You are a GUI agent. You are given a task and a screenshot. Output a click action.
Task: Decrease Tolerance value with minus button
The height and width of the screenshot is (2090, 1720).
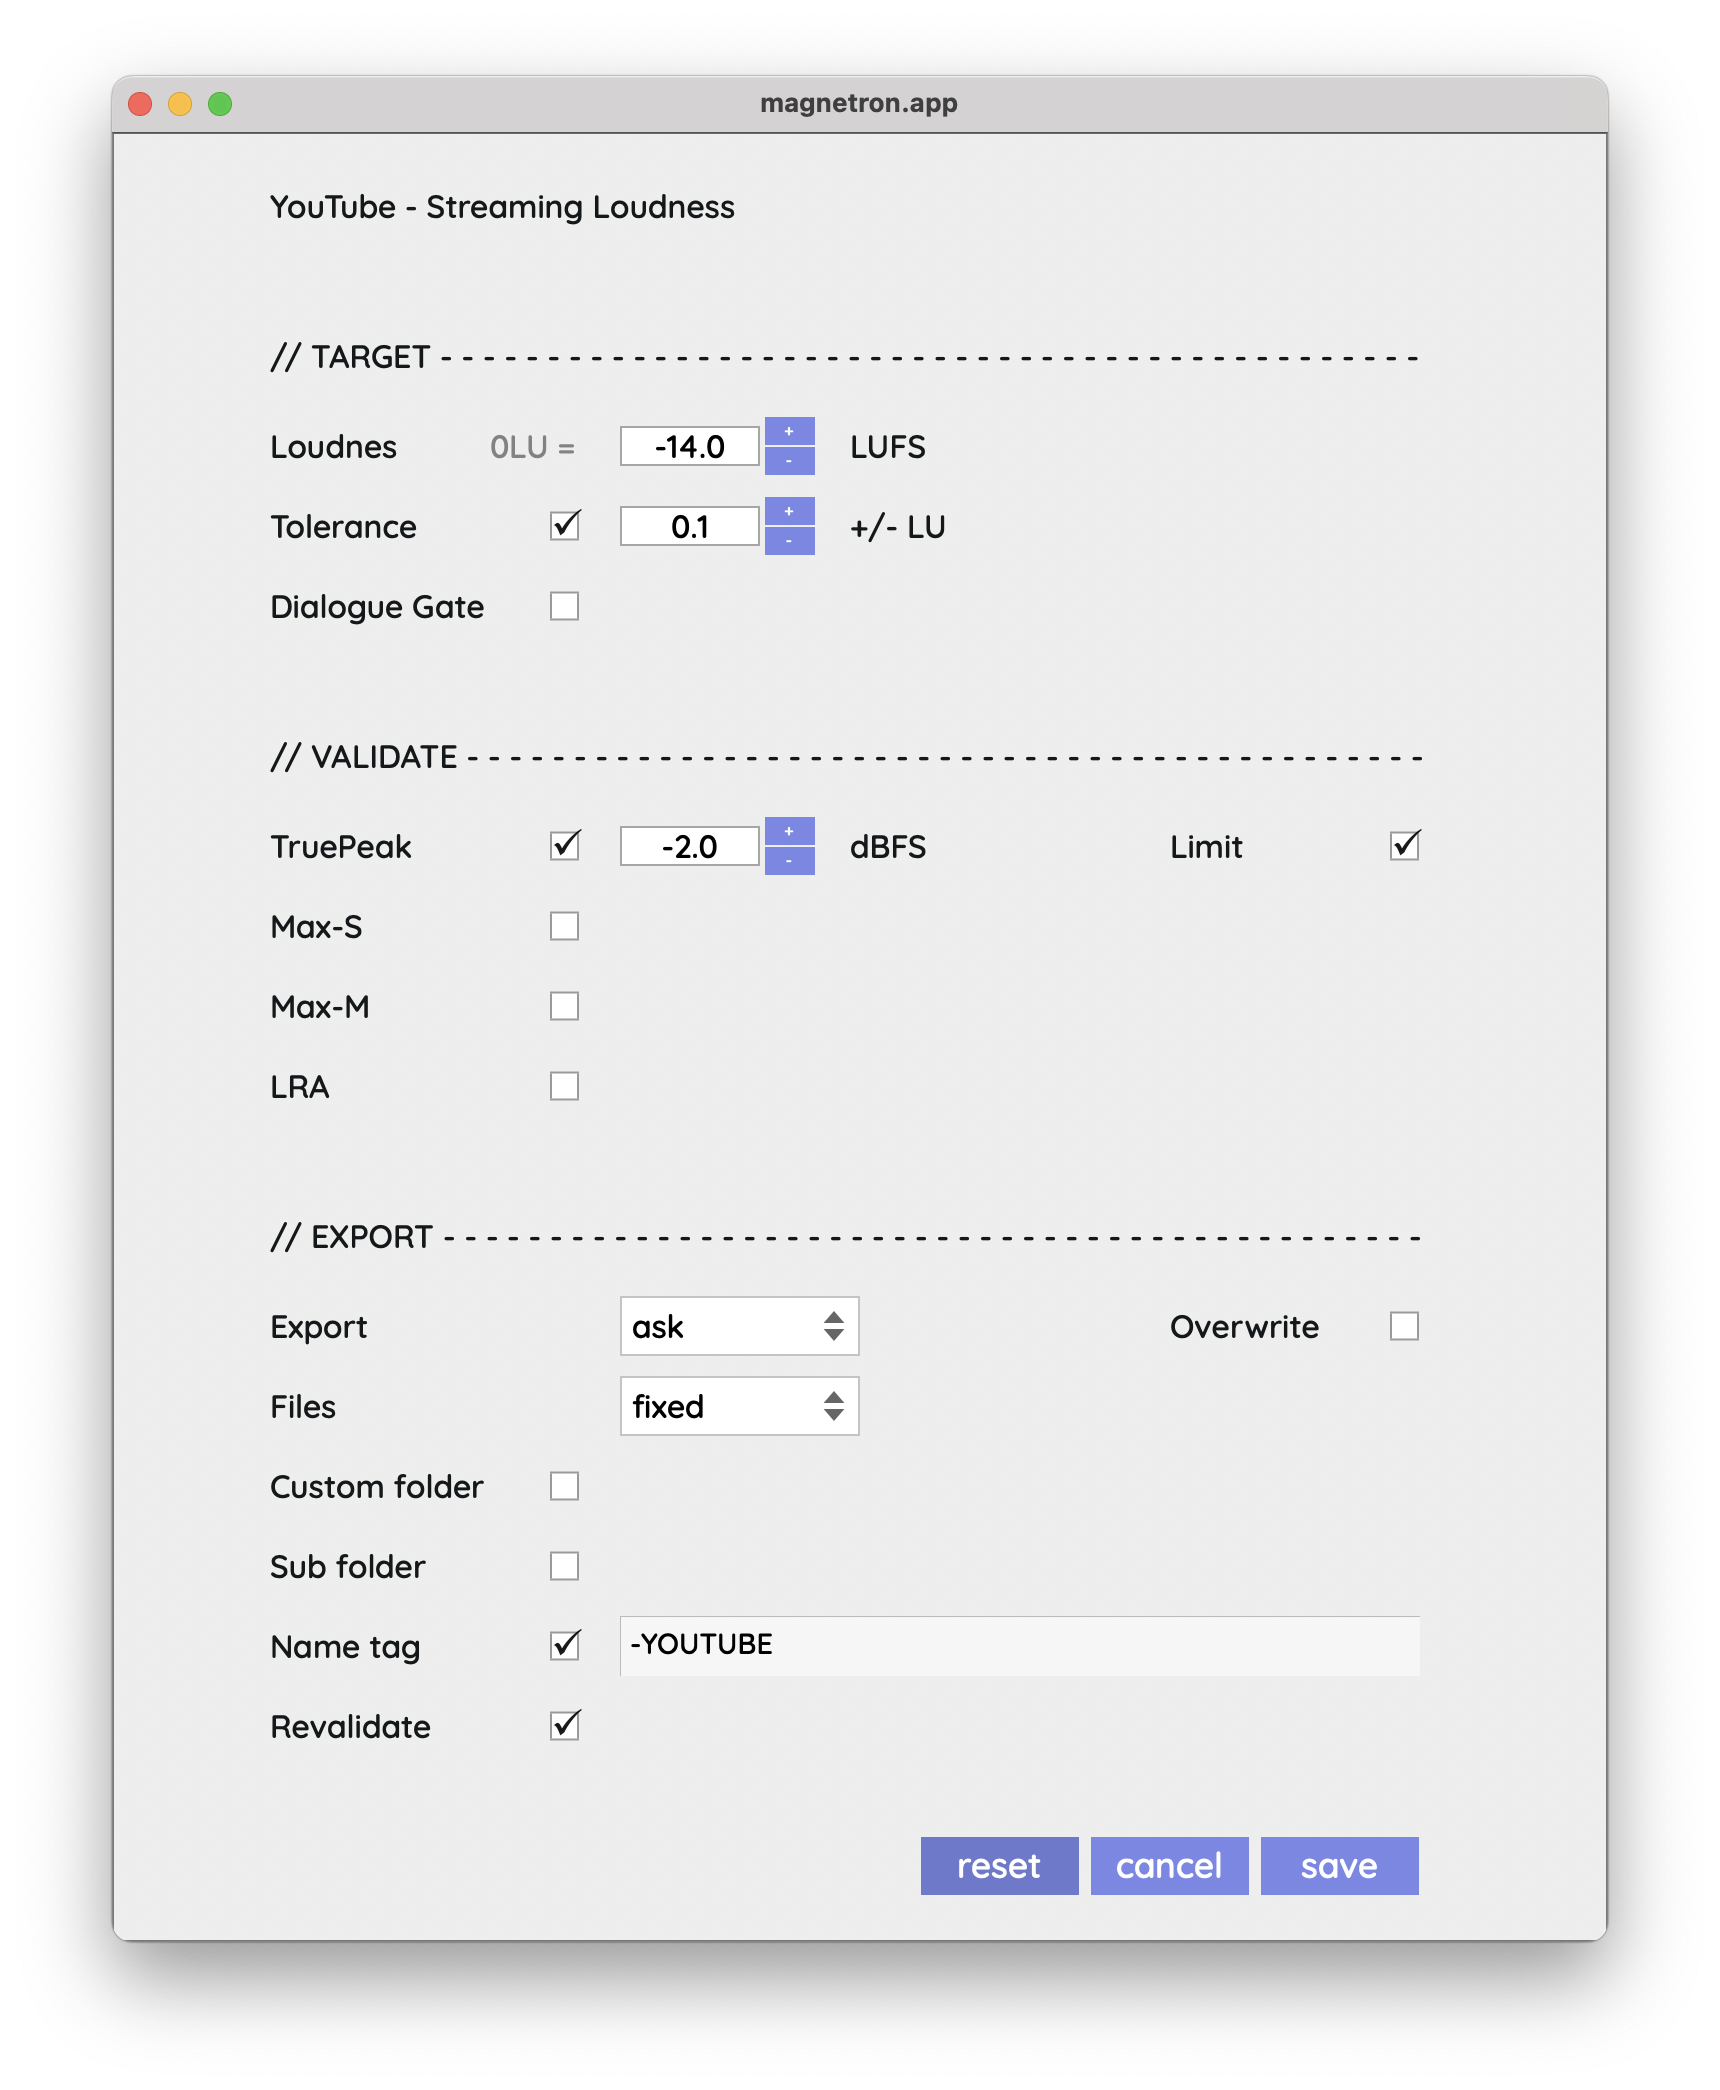point(789,541)
